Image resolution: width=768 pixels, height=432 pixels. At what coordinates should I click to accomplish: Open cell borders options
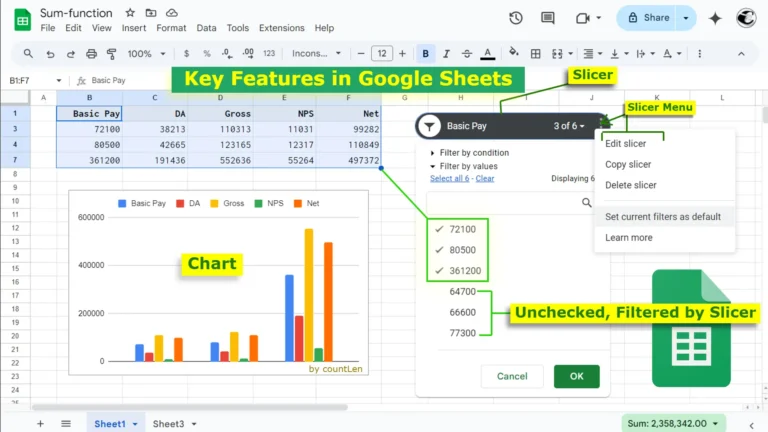point(536,54)
